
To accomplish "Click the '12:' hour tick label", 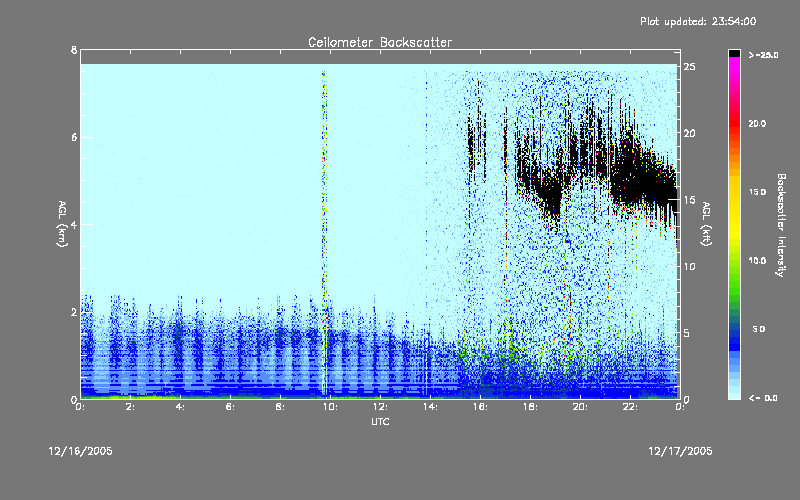I will pyautogui.click(x=380, y=407).
